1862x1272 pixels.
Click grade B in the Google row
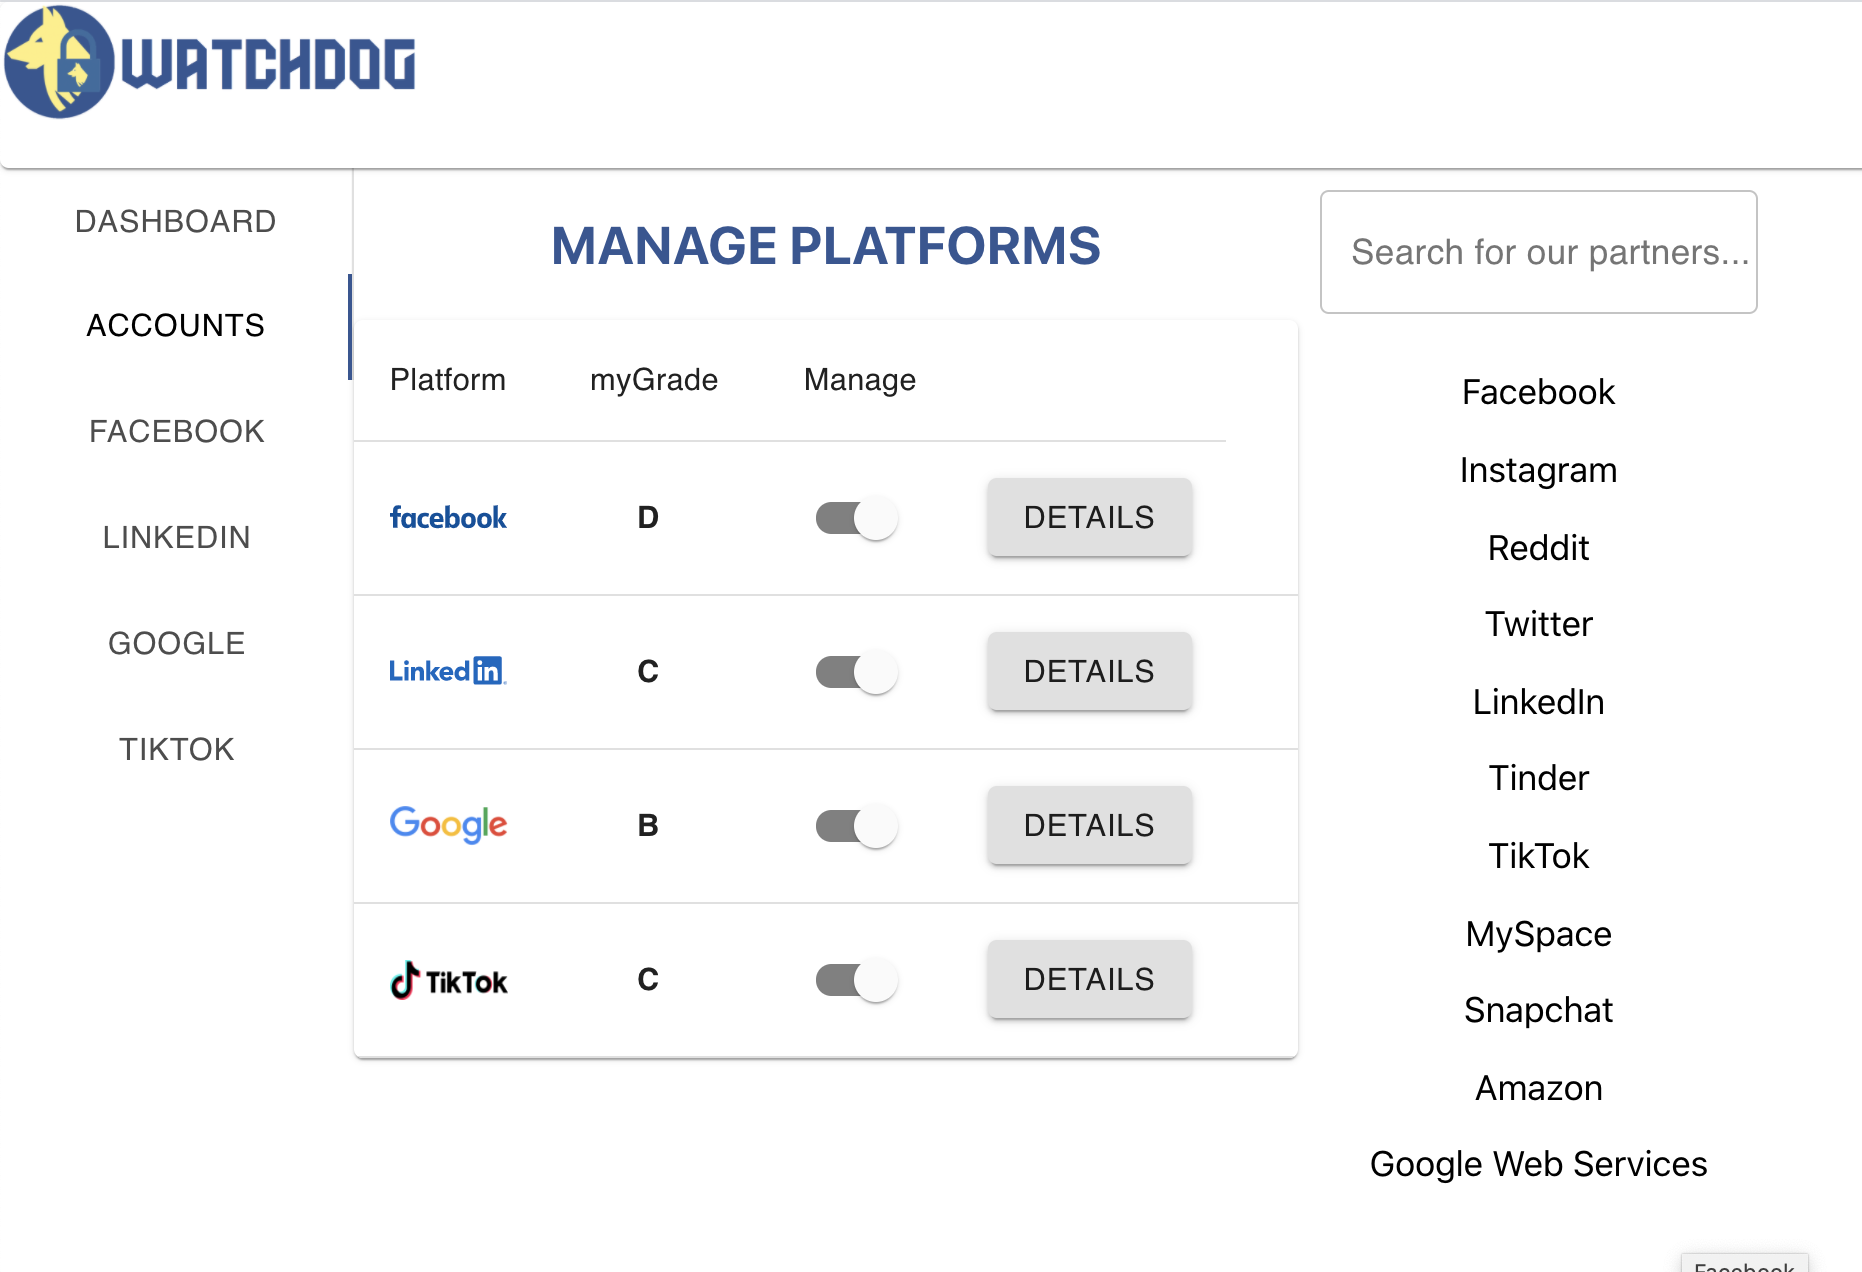pos(648,826)
